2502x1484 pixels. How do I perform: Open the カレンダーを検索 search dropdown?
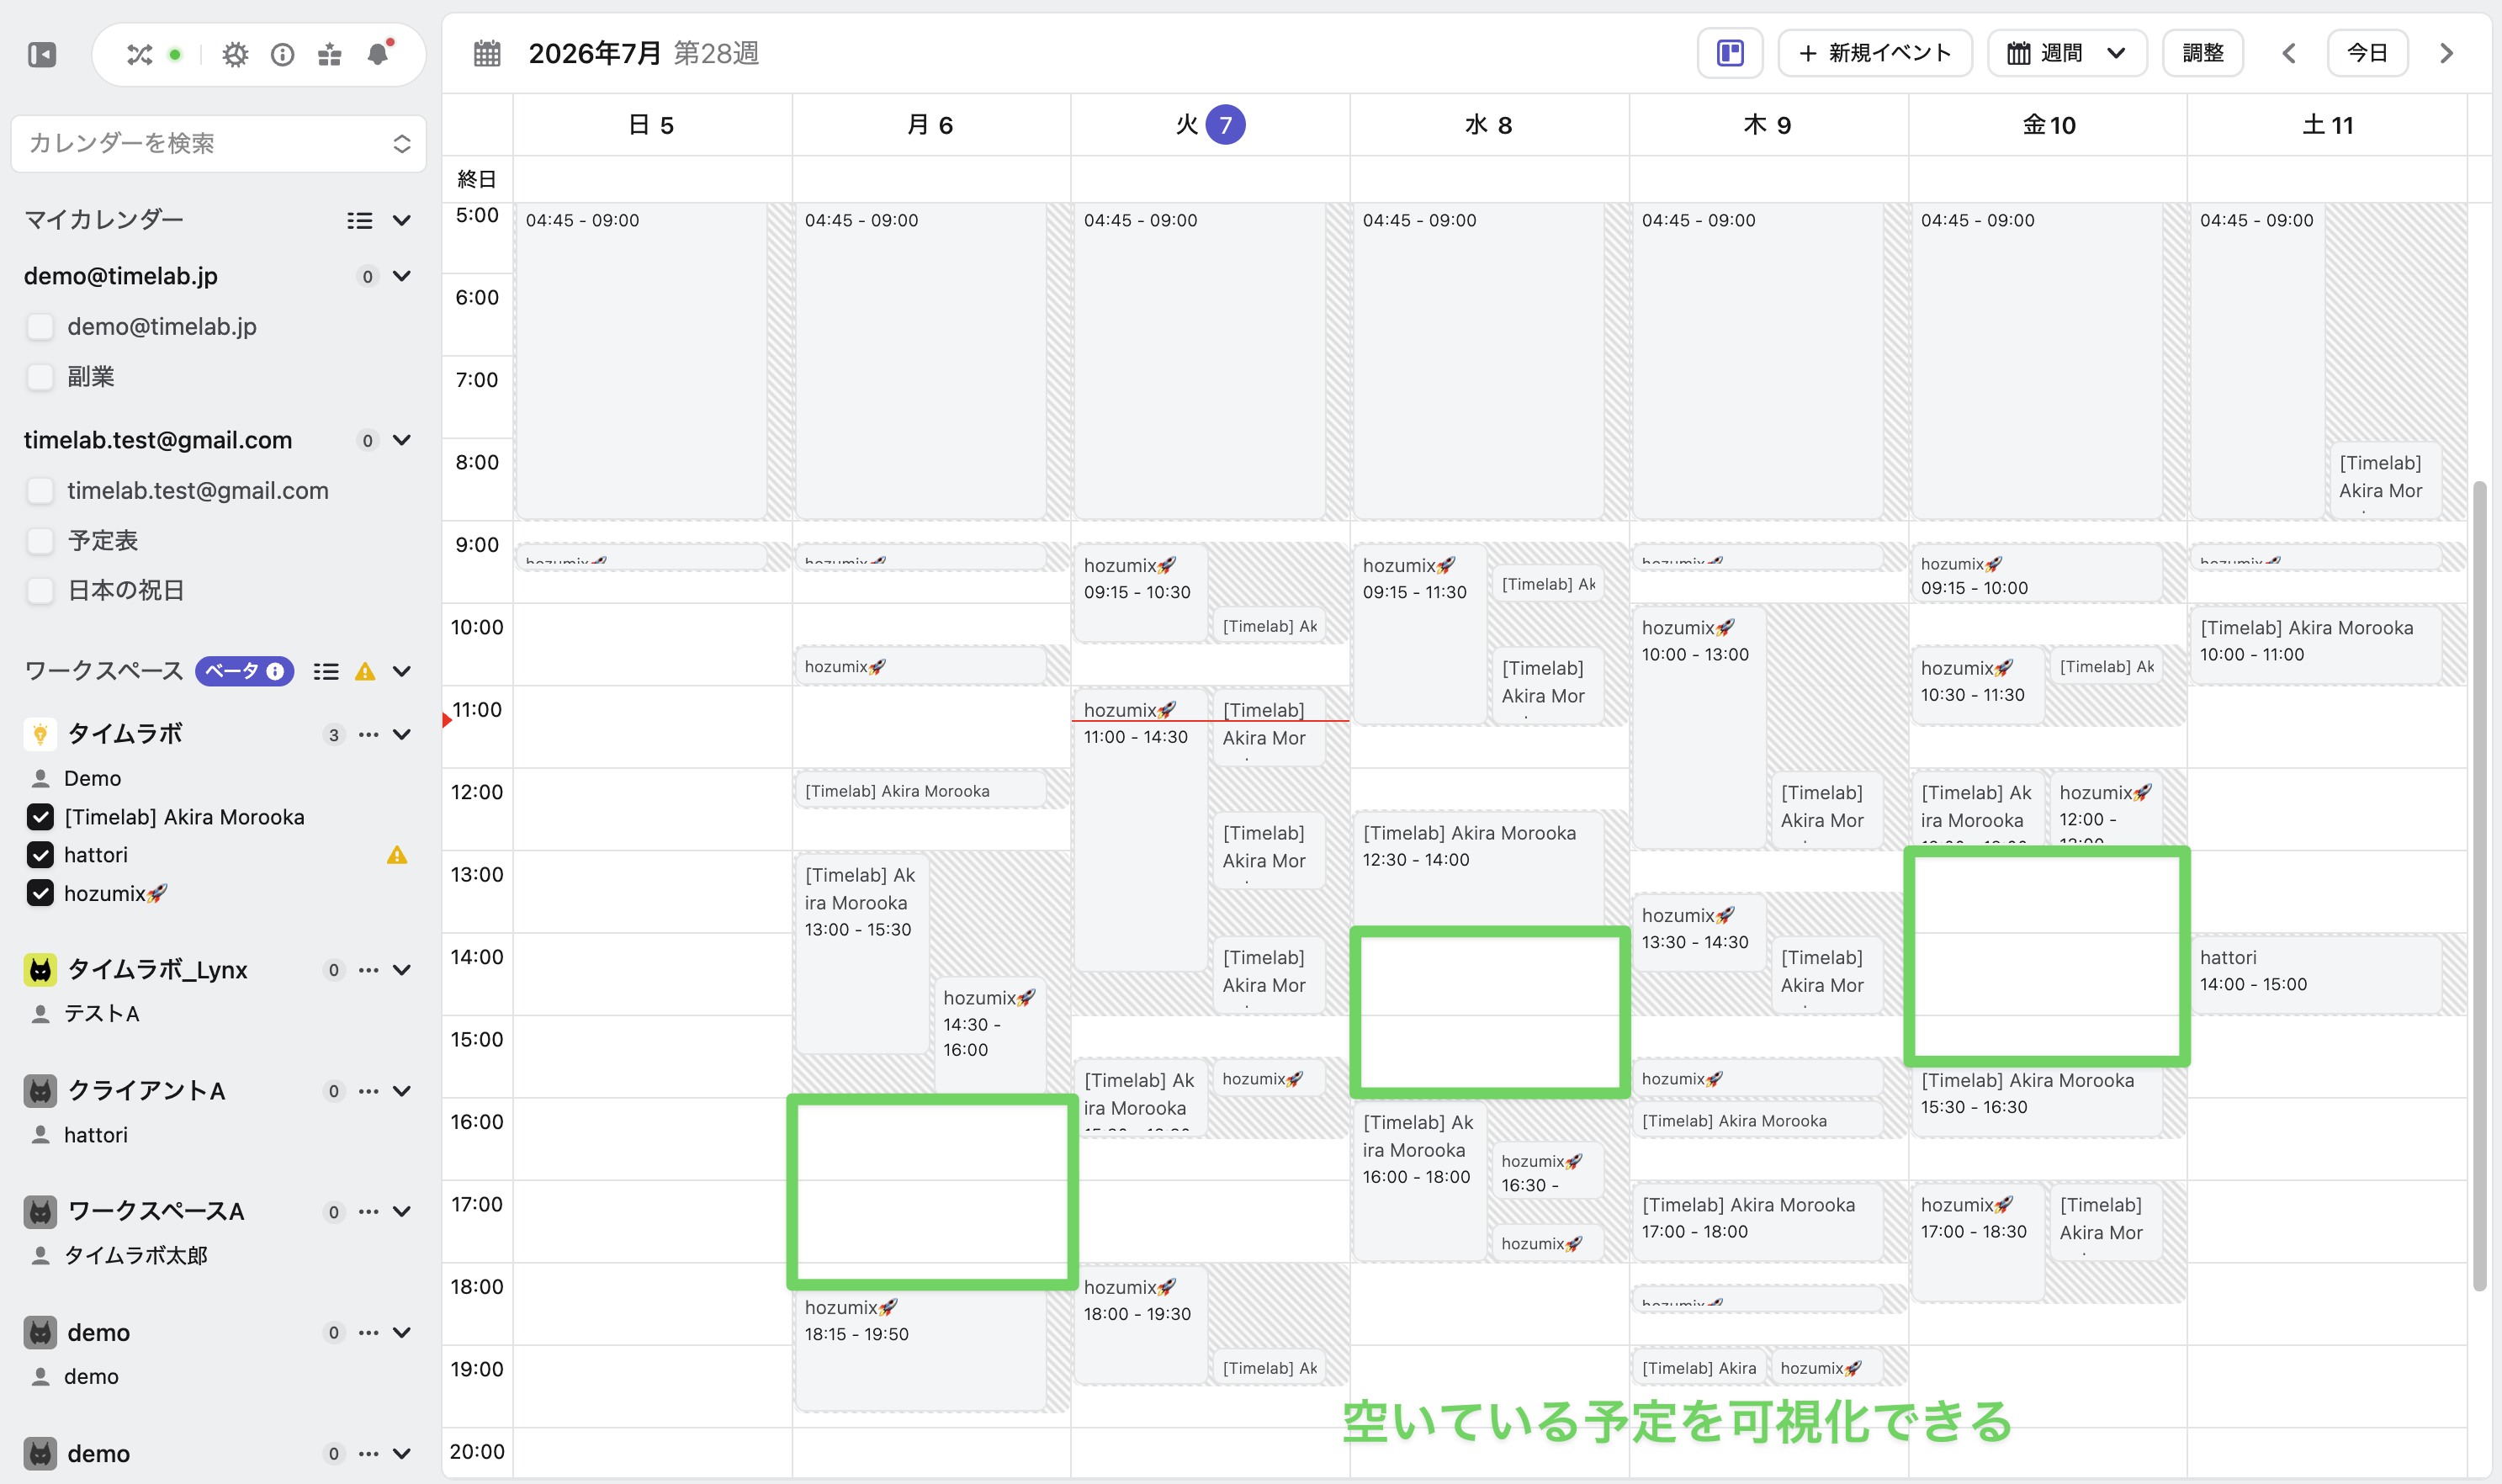coord(219,144)
